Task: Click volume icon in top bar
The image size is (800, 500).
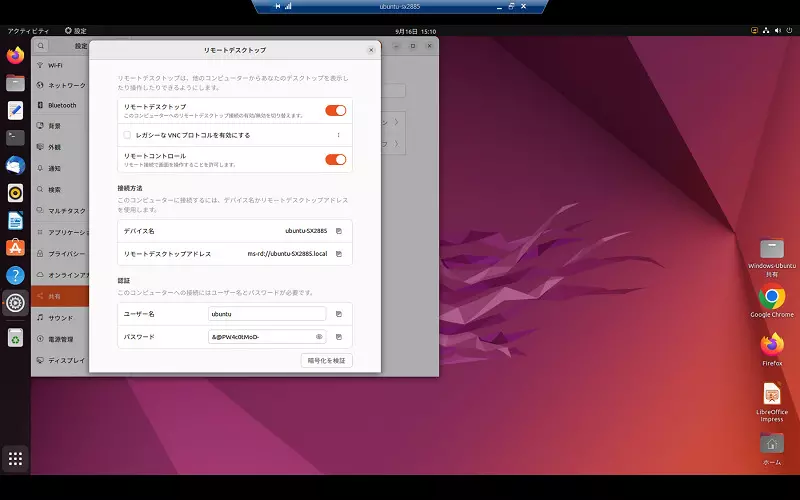Action: click(x=778, y=31)
